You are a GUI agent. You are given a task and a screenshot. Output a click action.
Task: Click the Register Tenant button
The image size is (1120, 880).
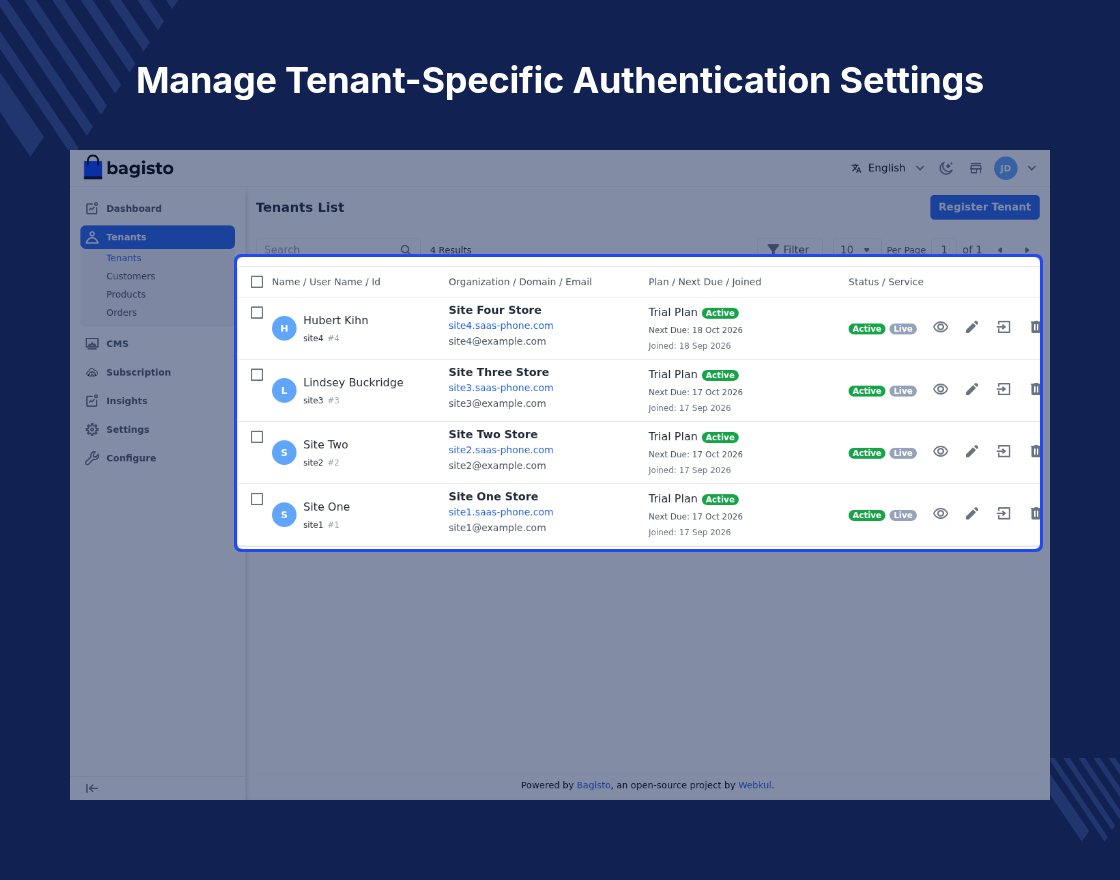point(984,207)
